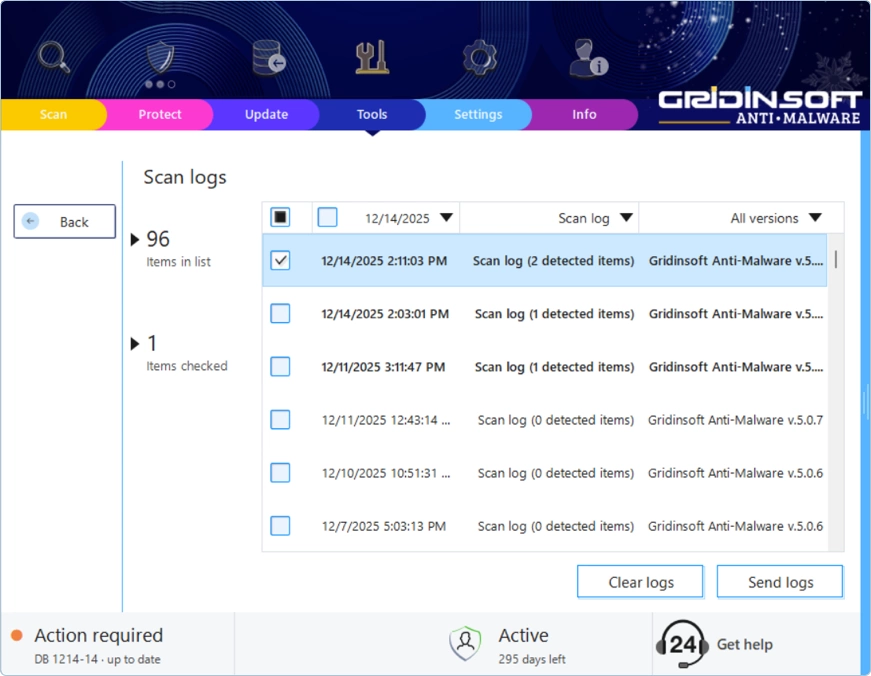Switch to the Update tab

(x=265, y=114)
